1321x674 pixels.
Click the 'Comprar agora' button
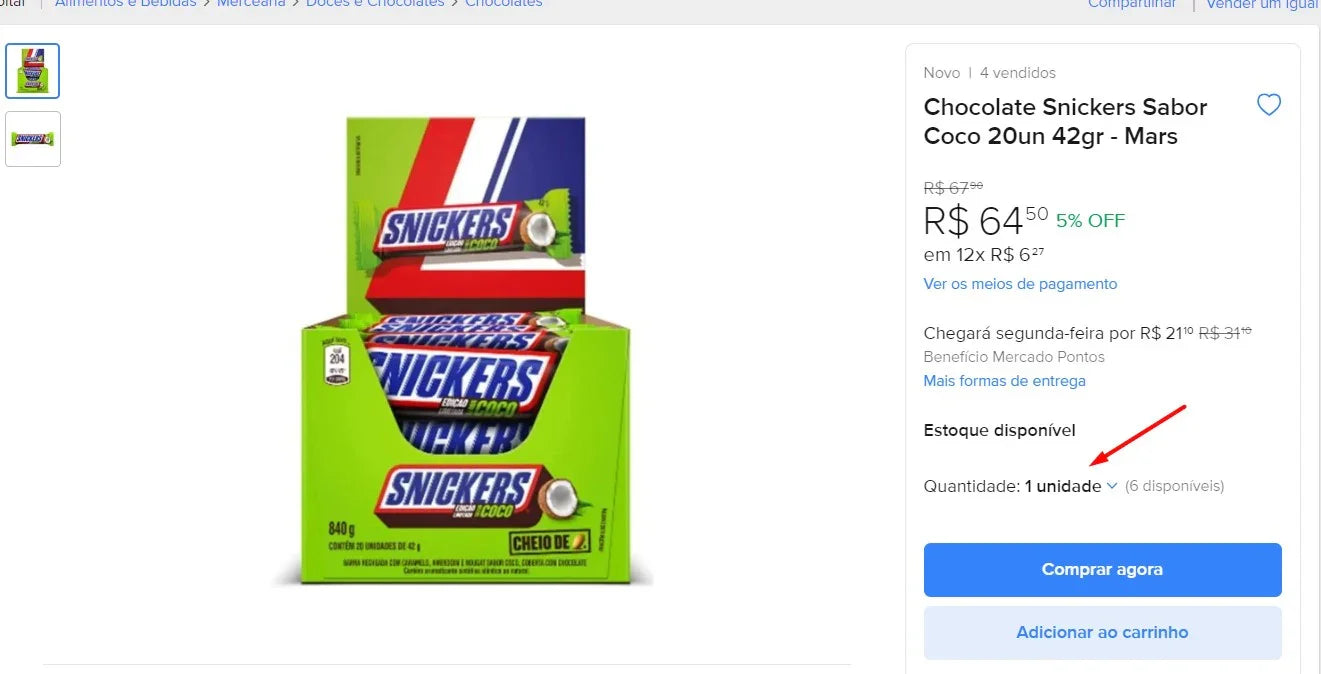coord(1102,569)
